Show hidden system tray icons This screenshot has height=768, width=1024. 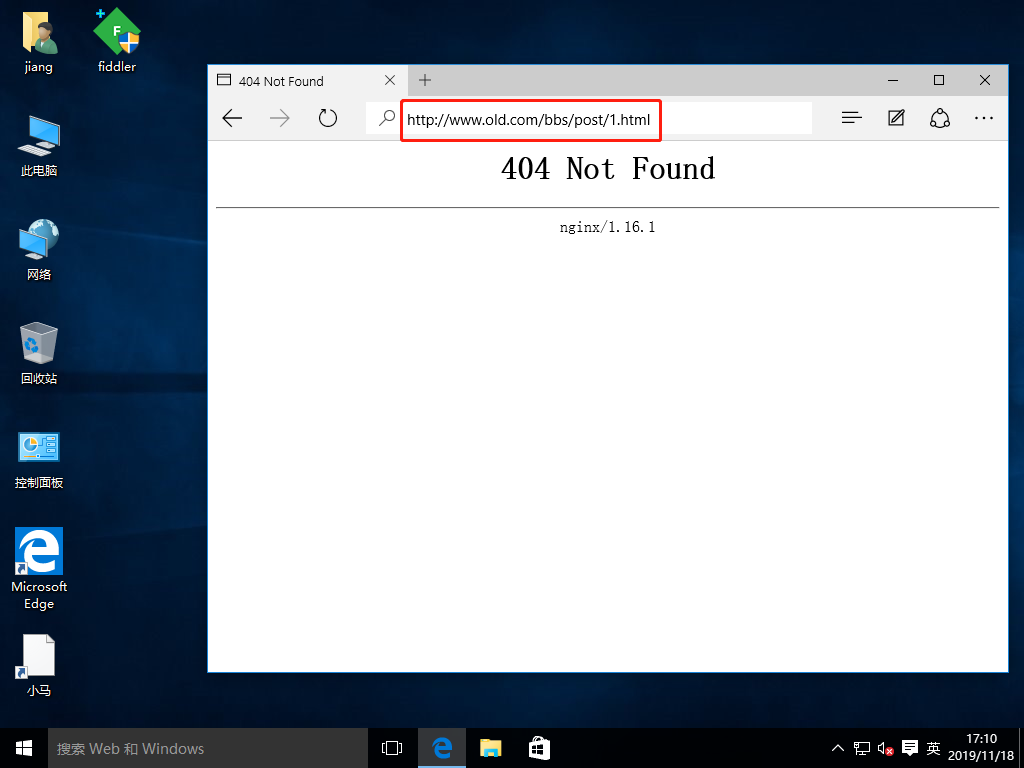point(837,748)
